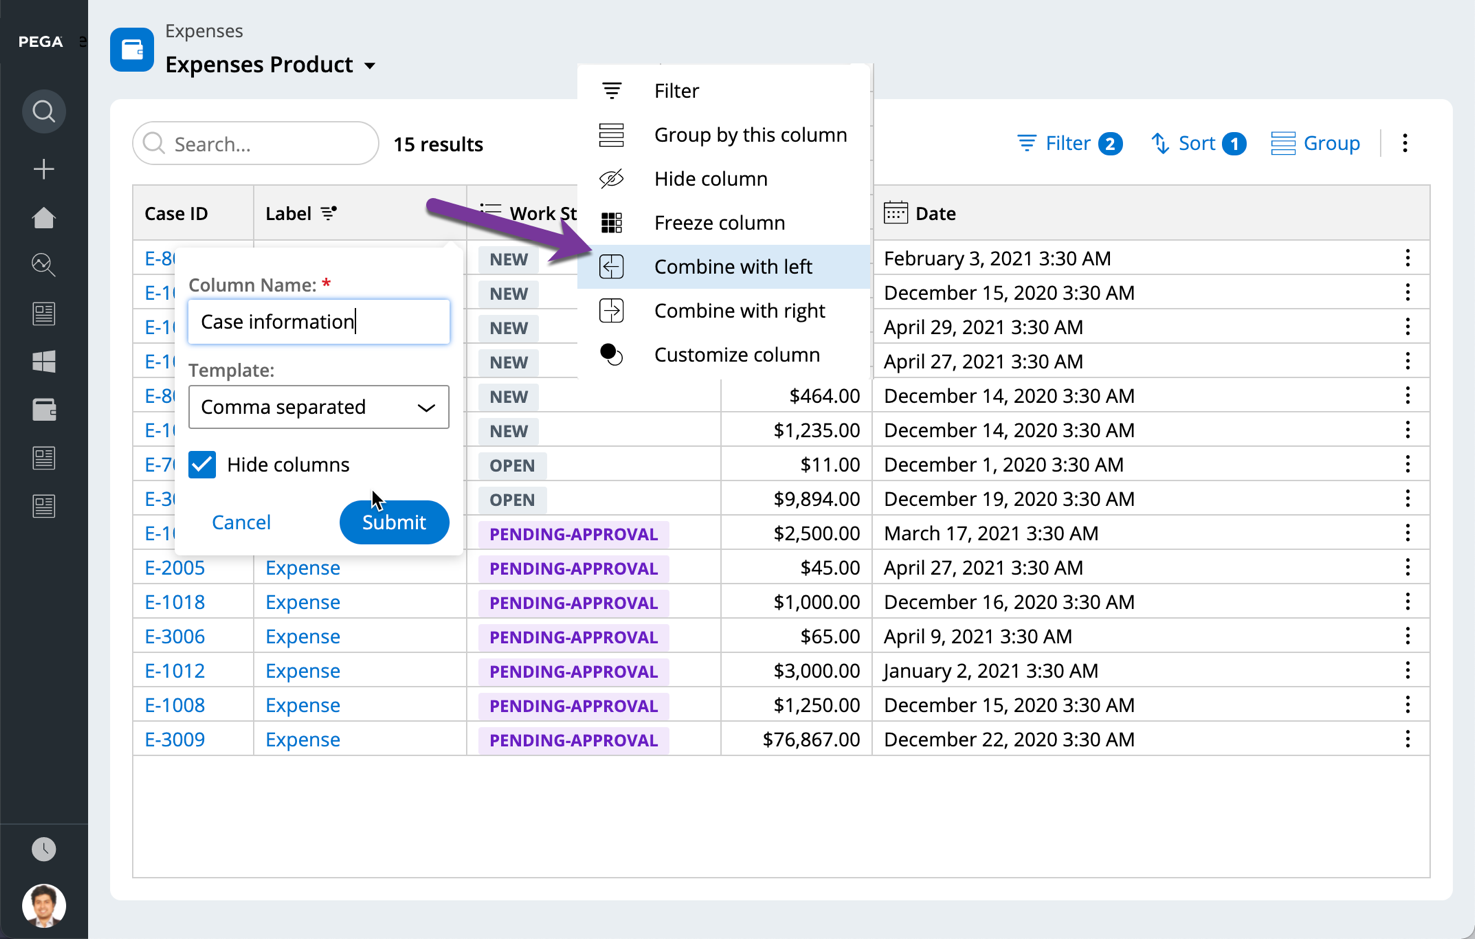Open Expense label link in E-3009 row

point(302,739)
